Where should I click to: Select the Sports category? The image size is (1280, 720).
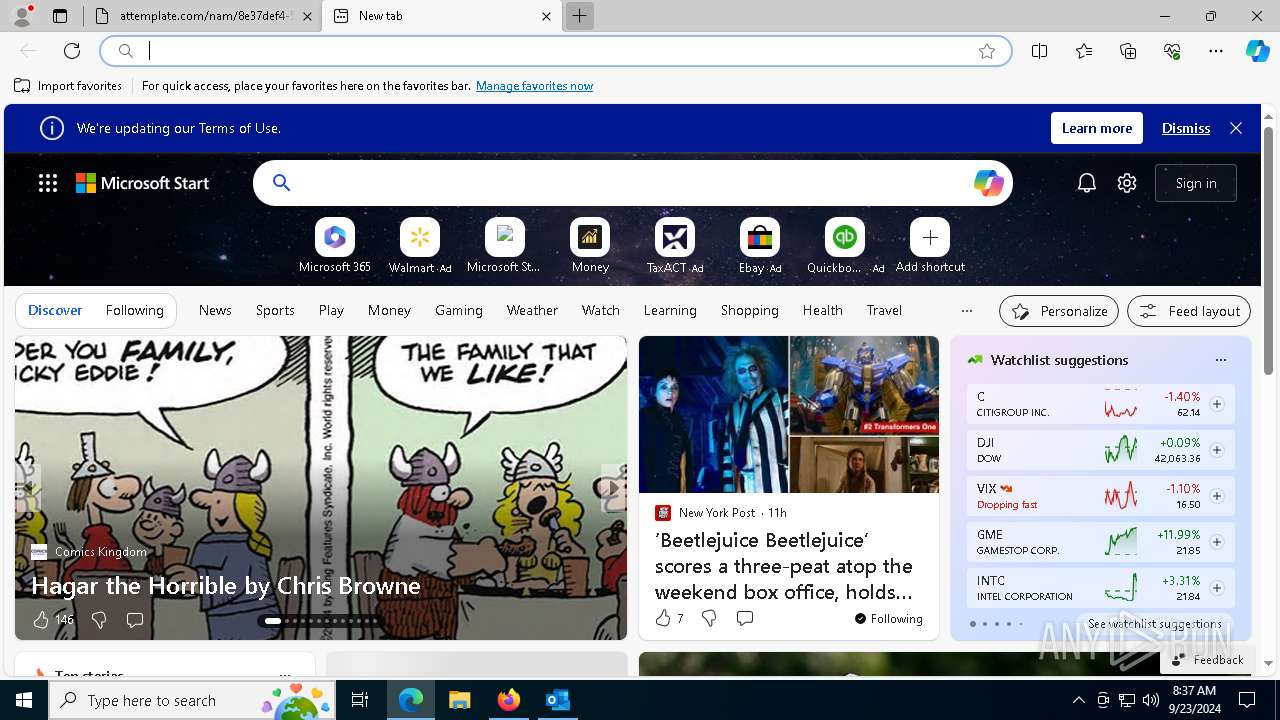[275, 311]
